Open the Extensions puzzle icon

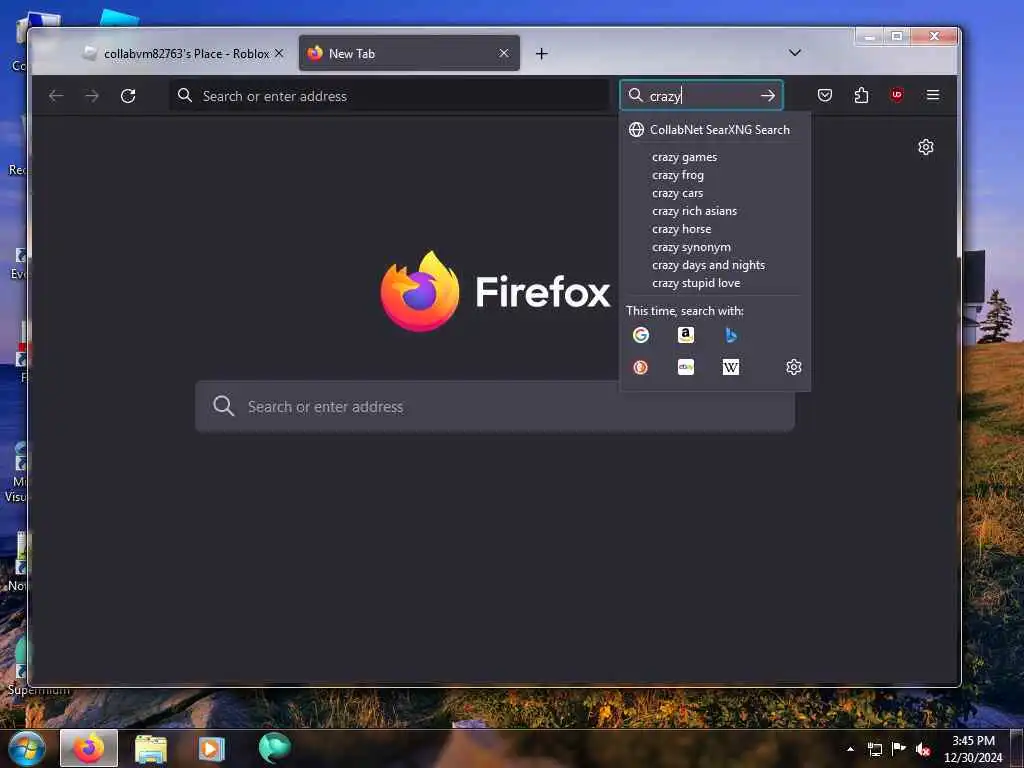pos(861,95)
